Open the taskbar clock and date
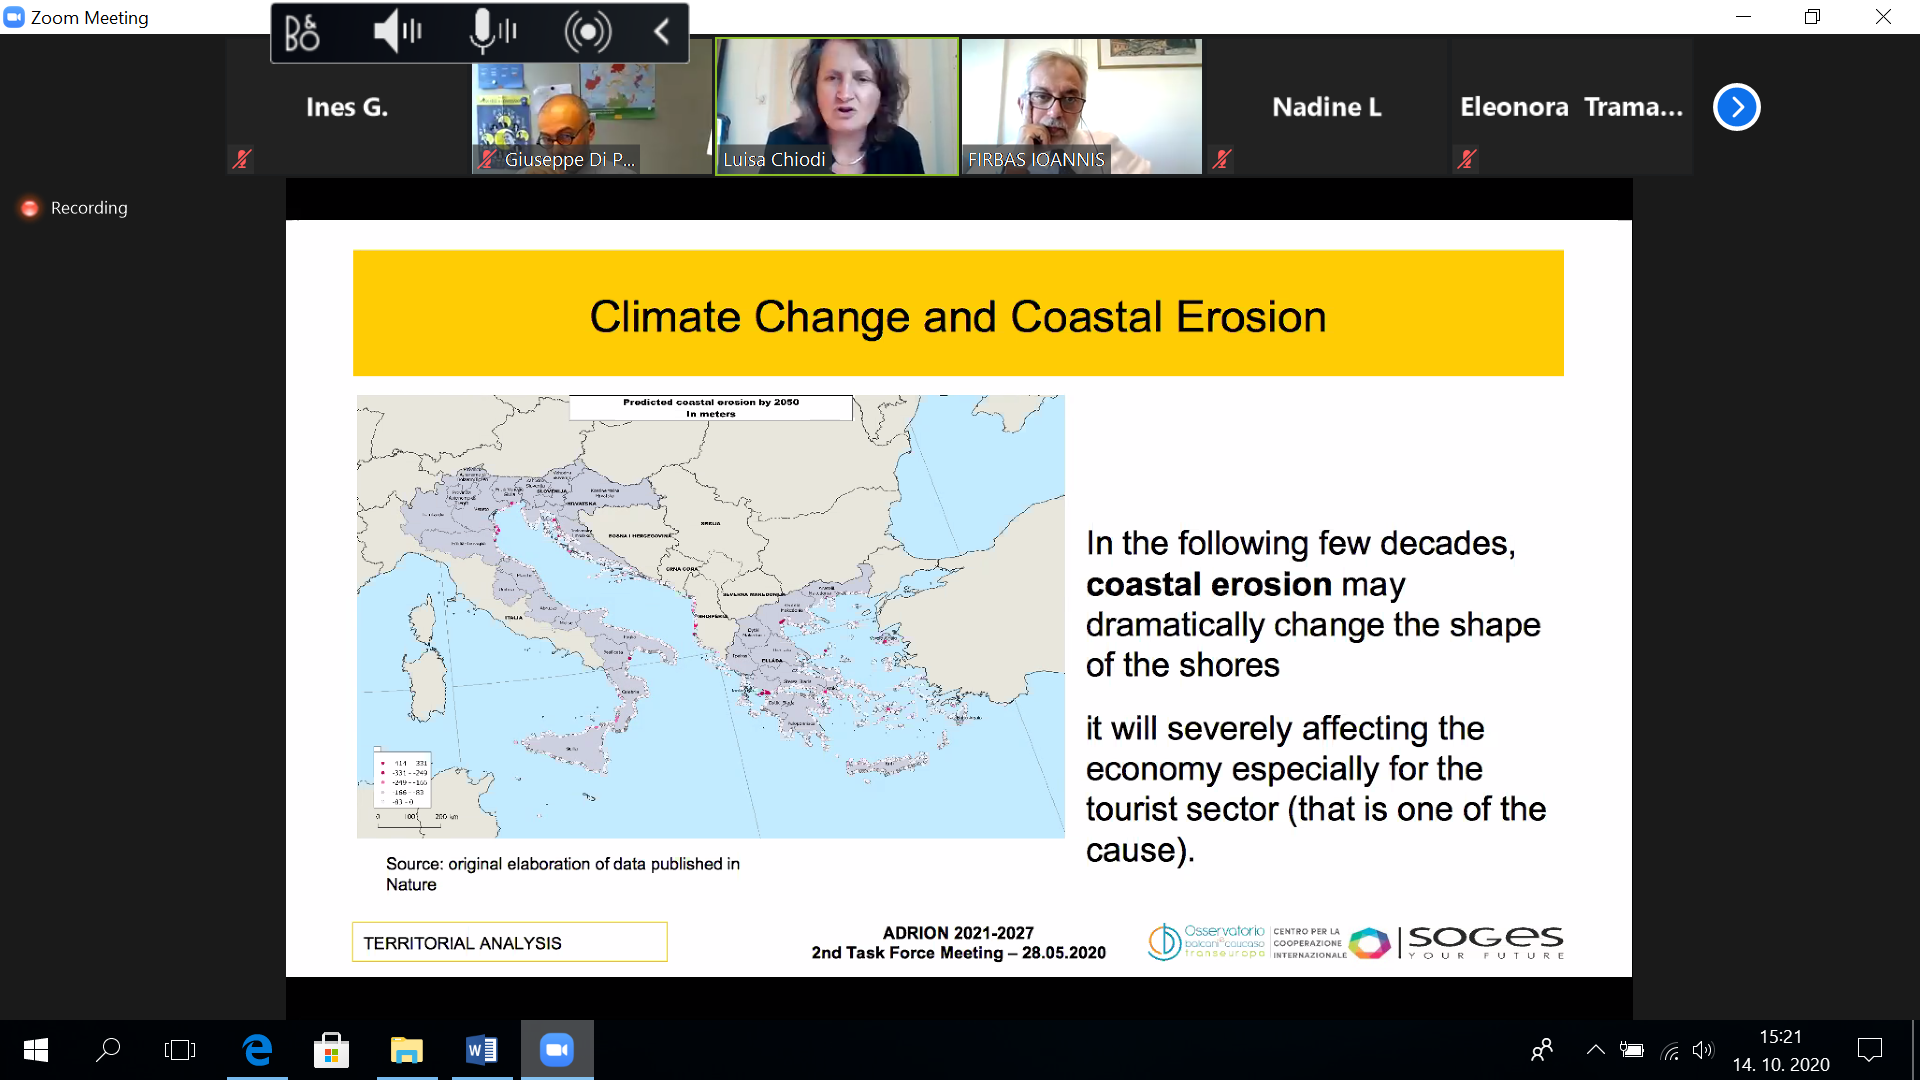The image size is (1920, 1080). (x=1780, y=1050)
